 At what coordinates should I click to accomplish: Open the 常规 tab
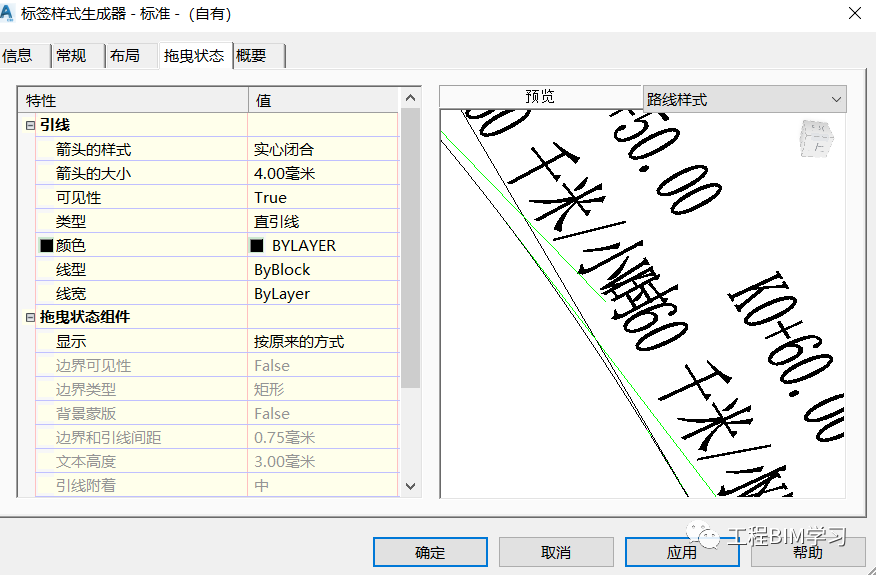(x=78, y=56)
